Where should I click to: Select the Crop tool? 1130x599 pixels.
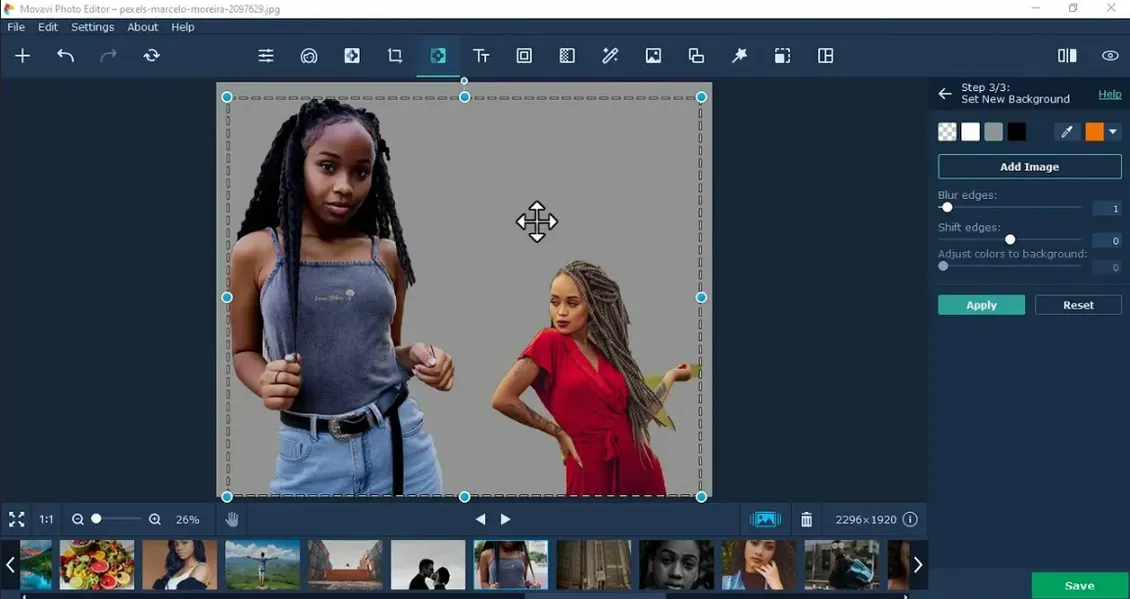(x=395, y=56)
